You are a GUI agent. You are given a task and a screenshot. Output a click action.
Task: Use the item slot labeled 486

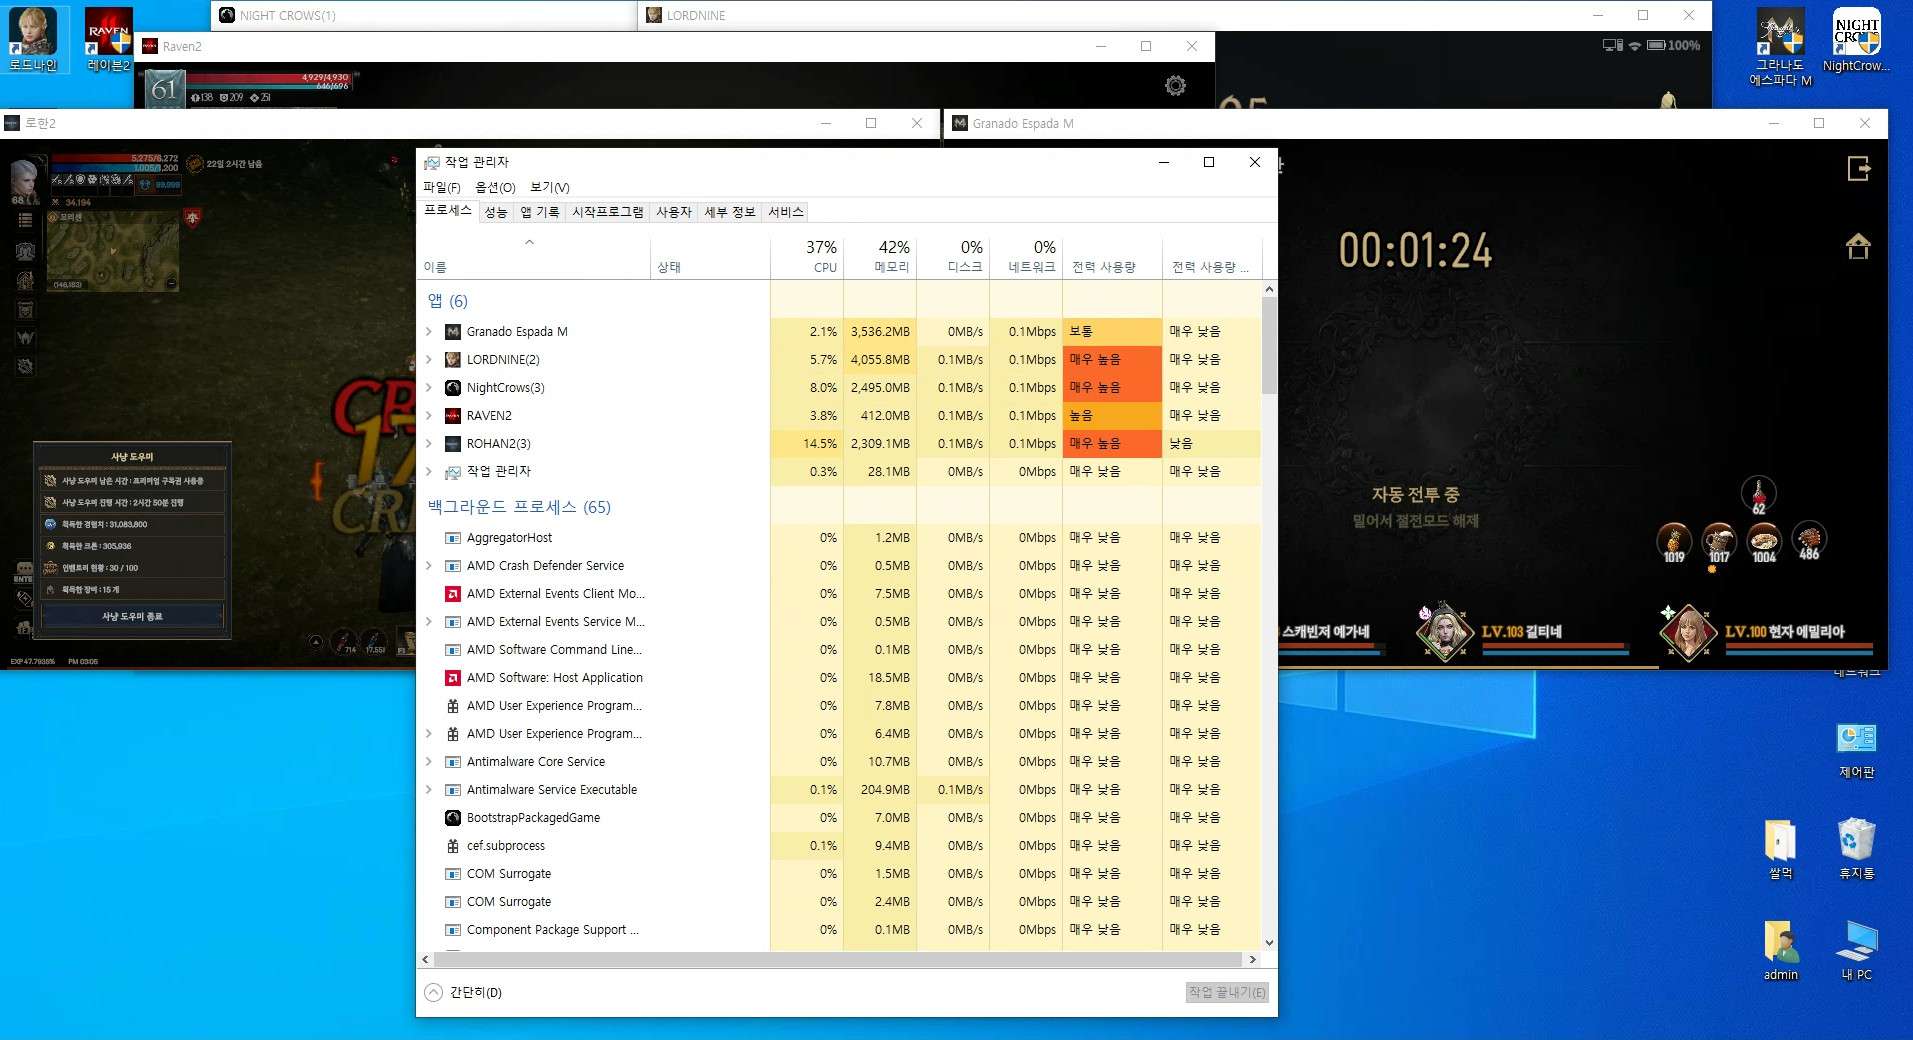tap(1809, 540)
